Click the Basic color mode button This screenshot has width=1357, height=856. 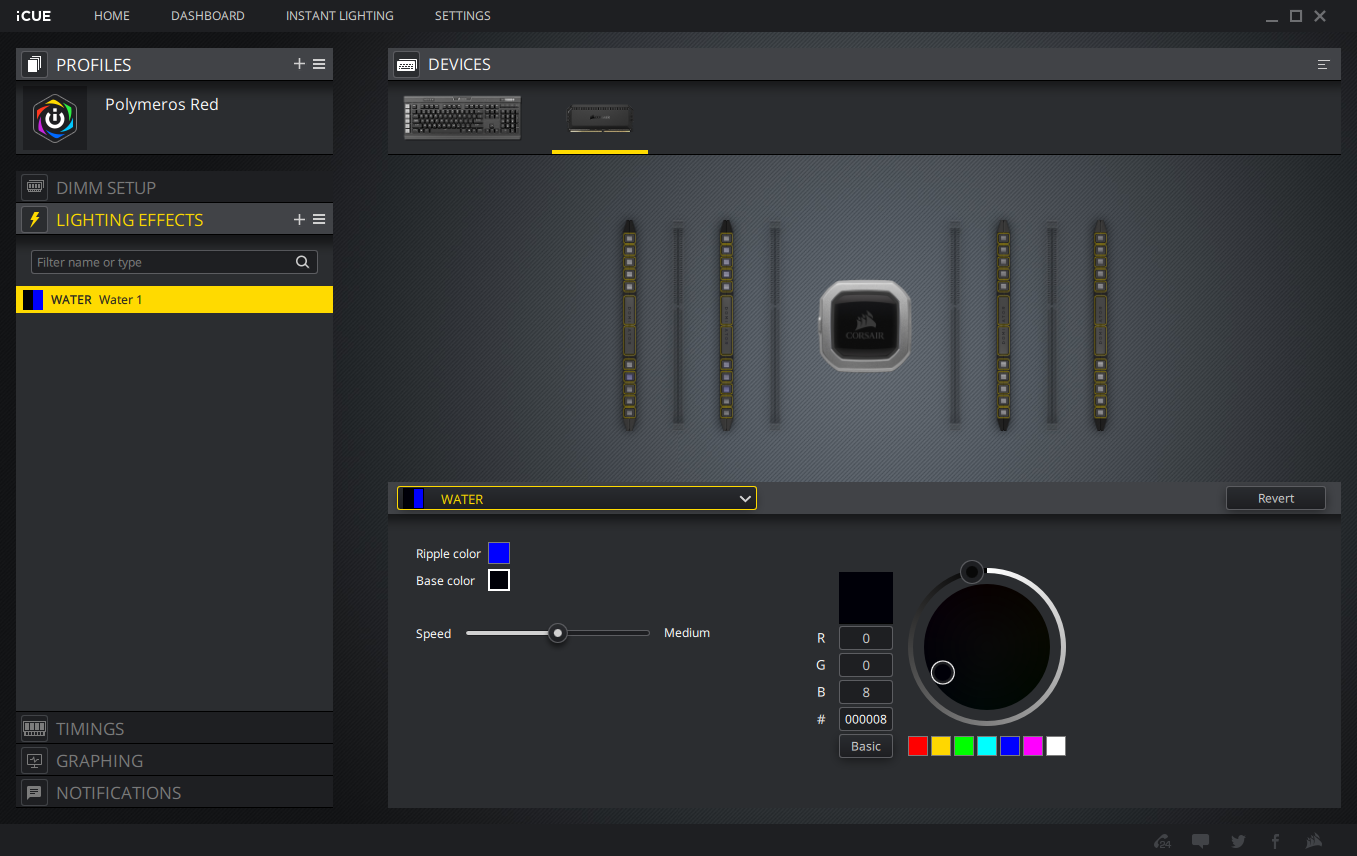865,746
